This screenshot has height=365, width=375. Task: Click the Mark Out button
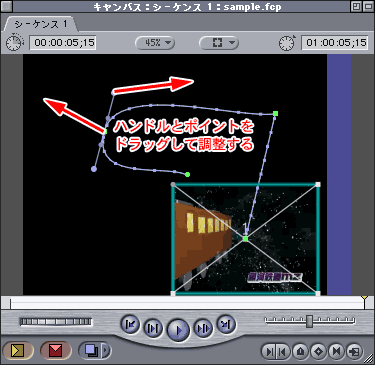point(282,351)
